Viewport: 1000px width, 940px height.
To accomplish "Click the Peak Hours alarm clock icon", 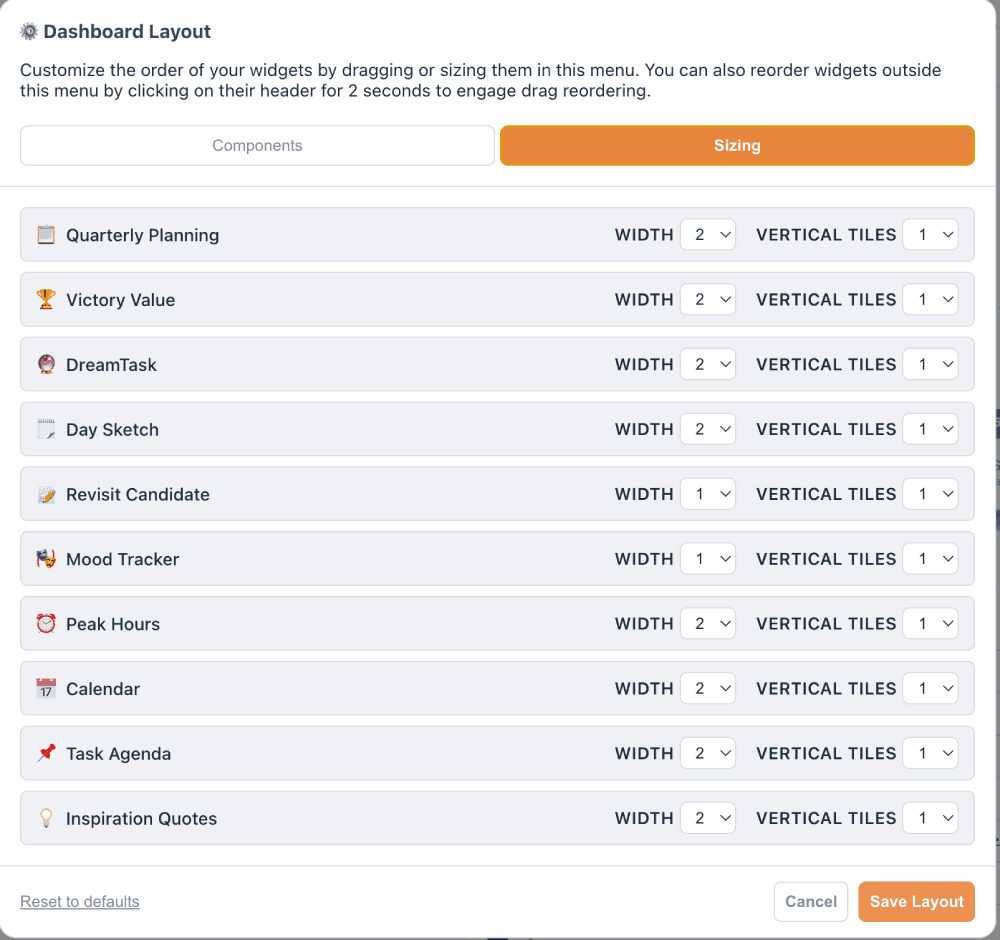I will coord(46,624).
